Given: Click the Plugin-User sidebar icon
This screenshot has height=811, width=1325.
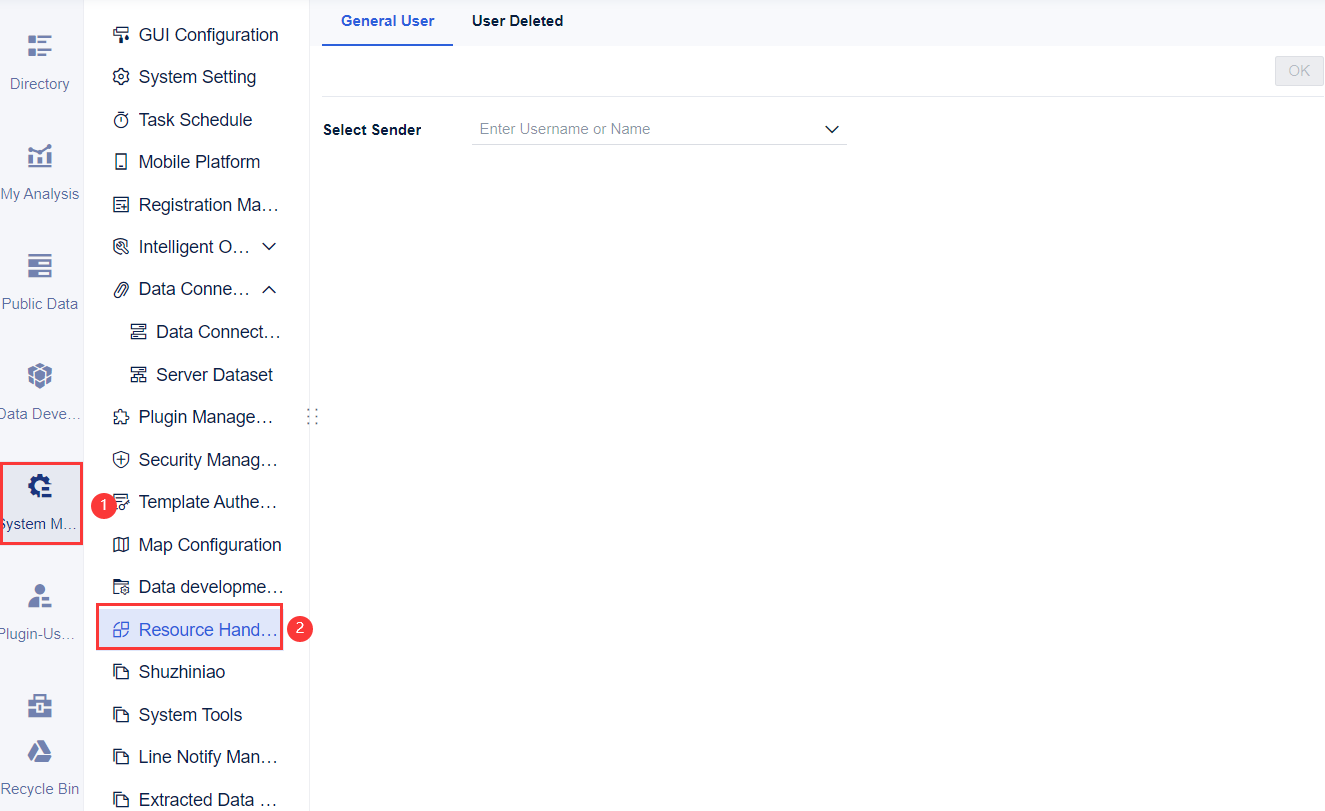Looking at the screenshot, I should (x=40, y=596).
